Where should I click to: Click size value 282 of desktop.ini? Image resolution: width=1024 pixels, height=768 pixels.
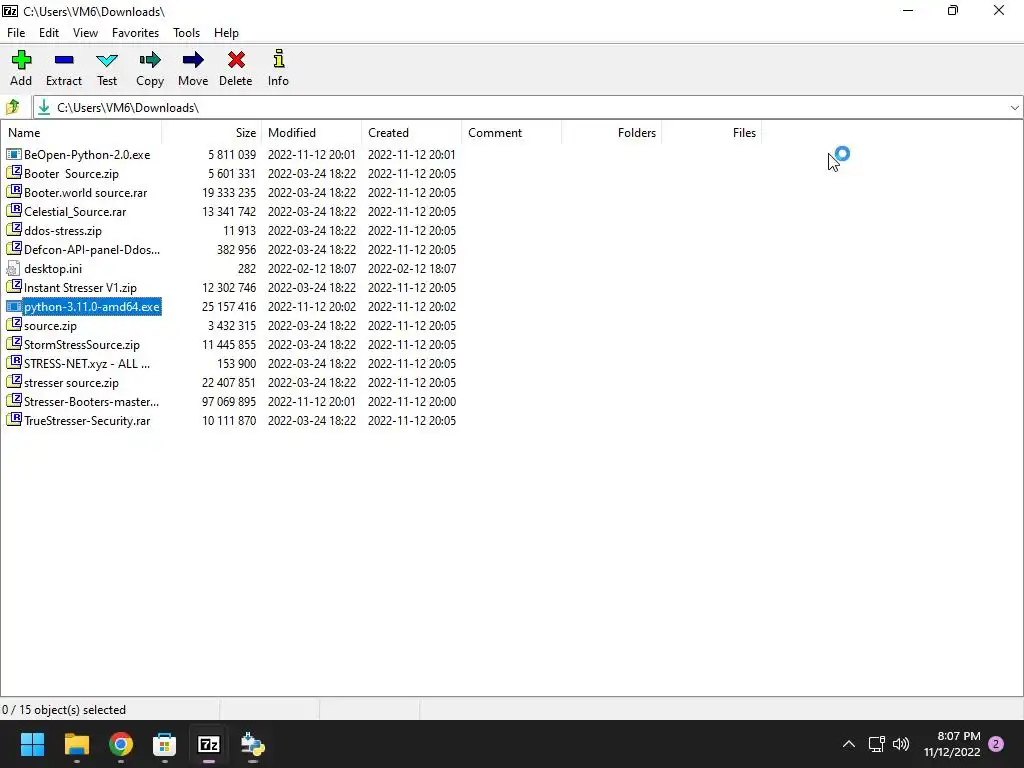click(x=247, y=268)
